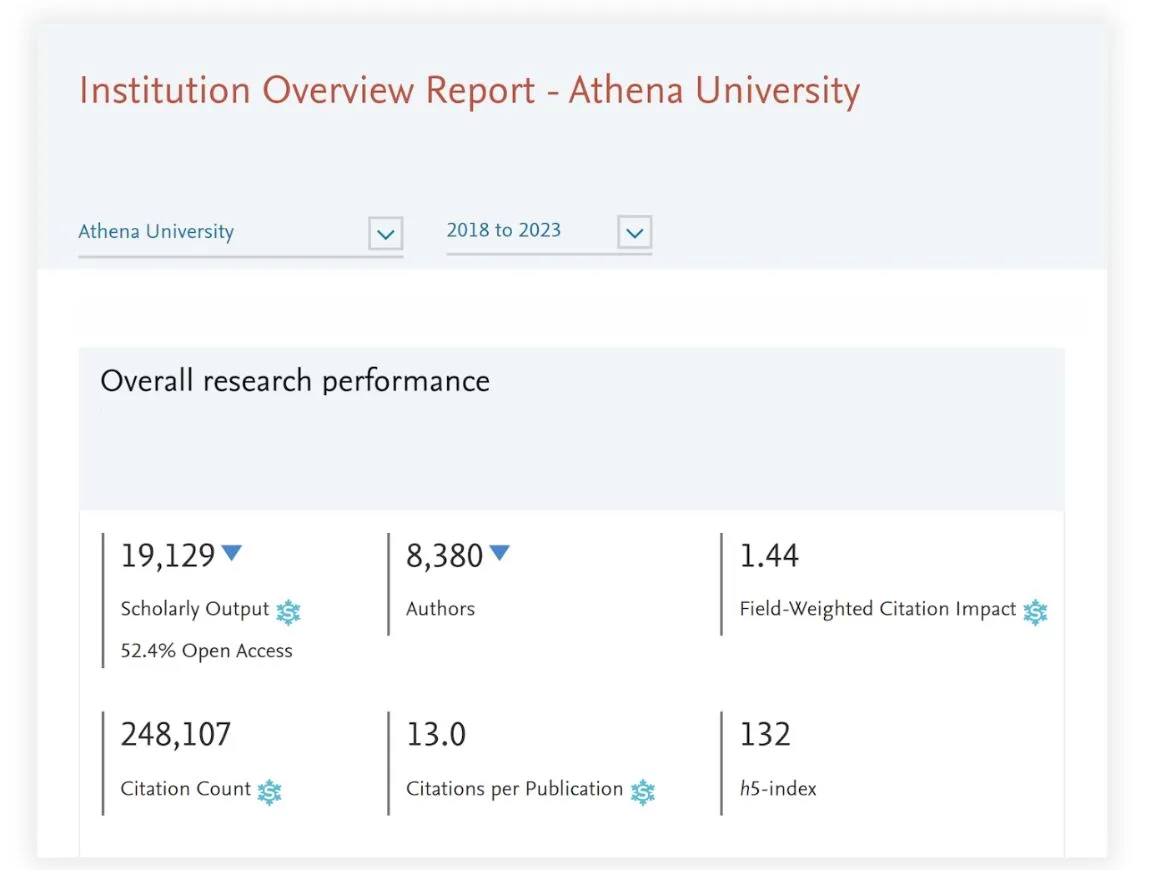Screen dimensions: 1160x870
Task: Click the h5-index metric label
Action: point(777,788)
